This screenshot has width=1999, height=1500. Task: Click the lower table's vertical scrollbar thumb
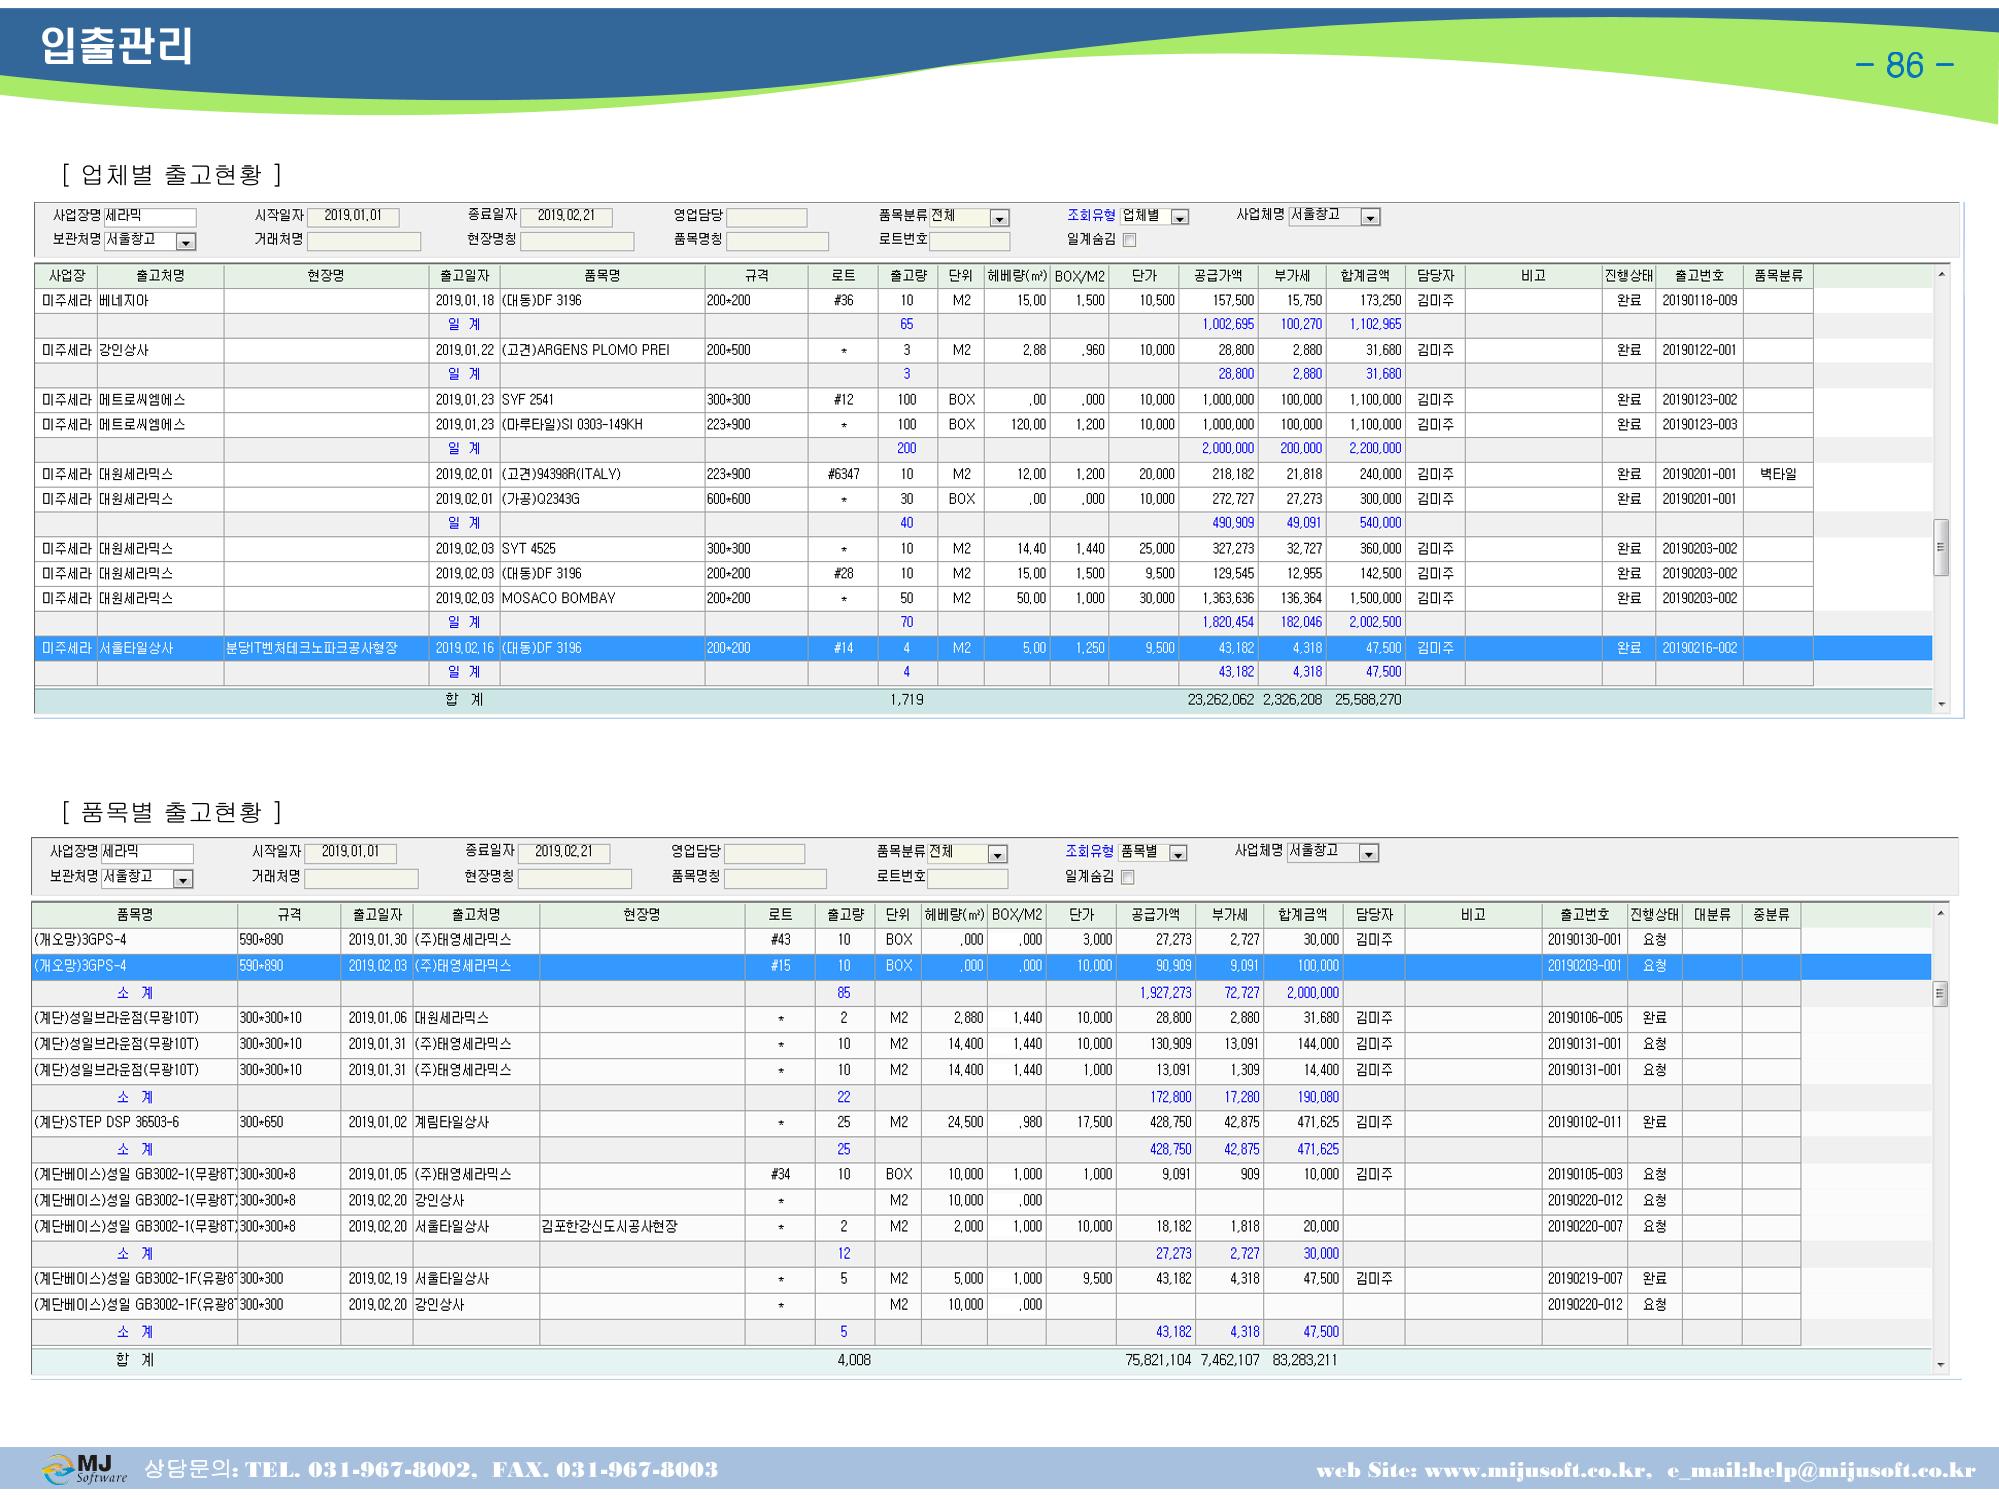tap(1940, 994)
